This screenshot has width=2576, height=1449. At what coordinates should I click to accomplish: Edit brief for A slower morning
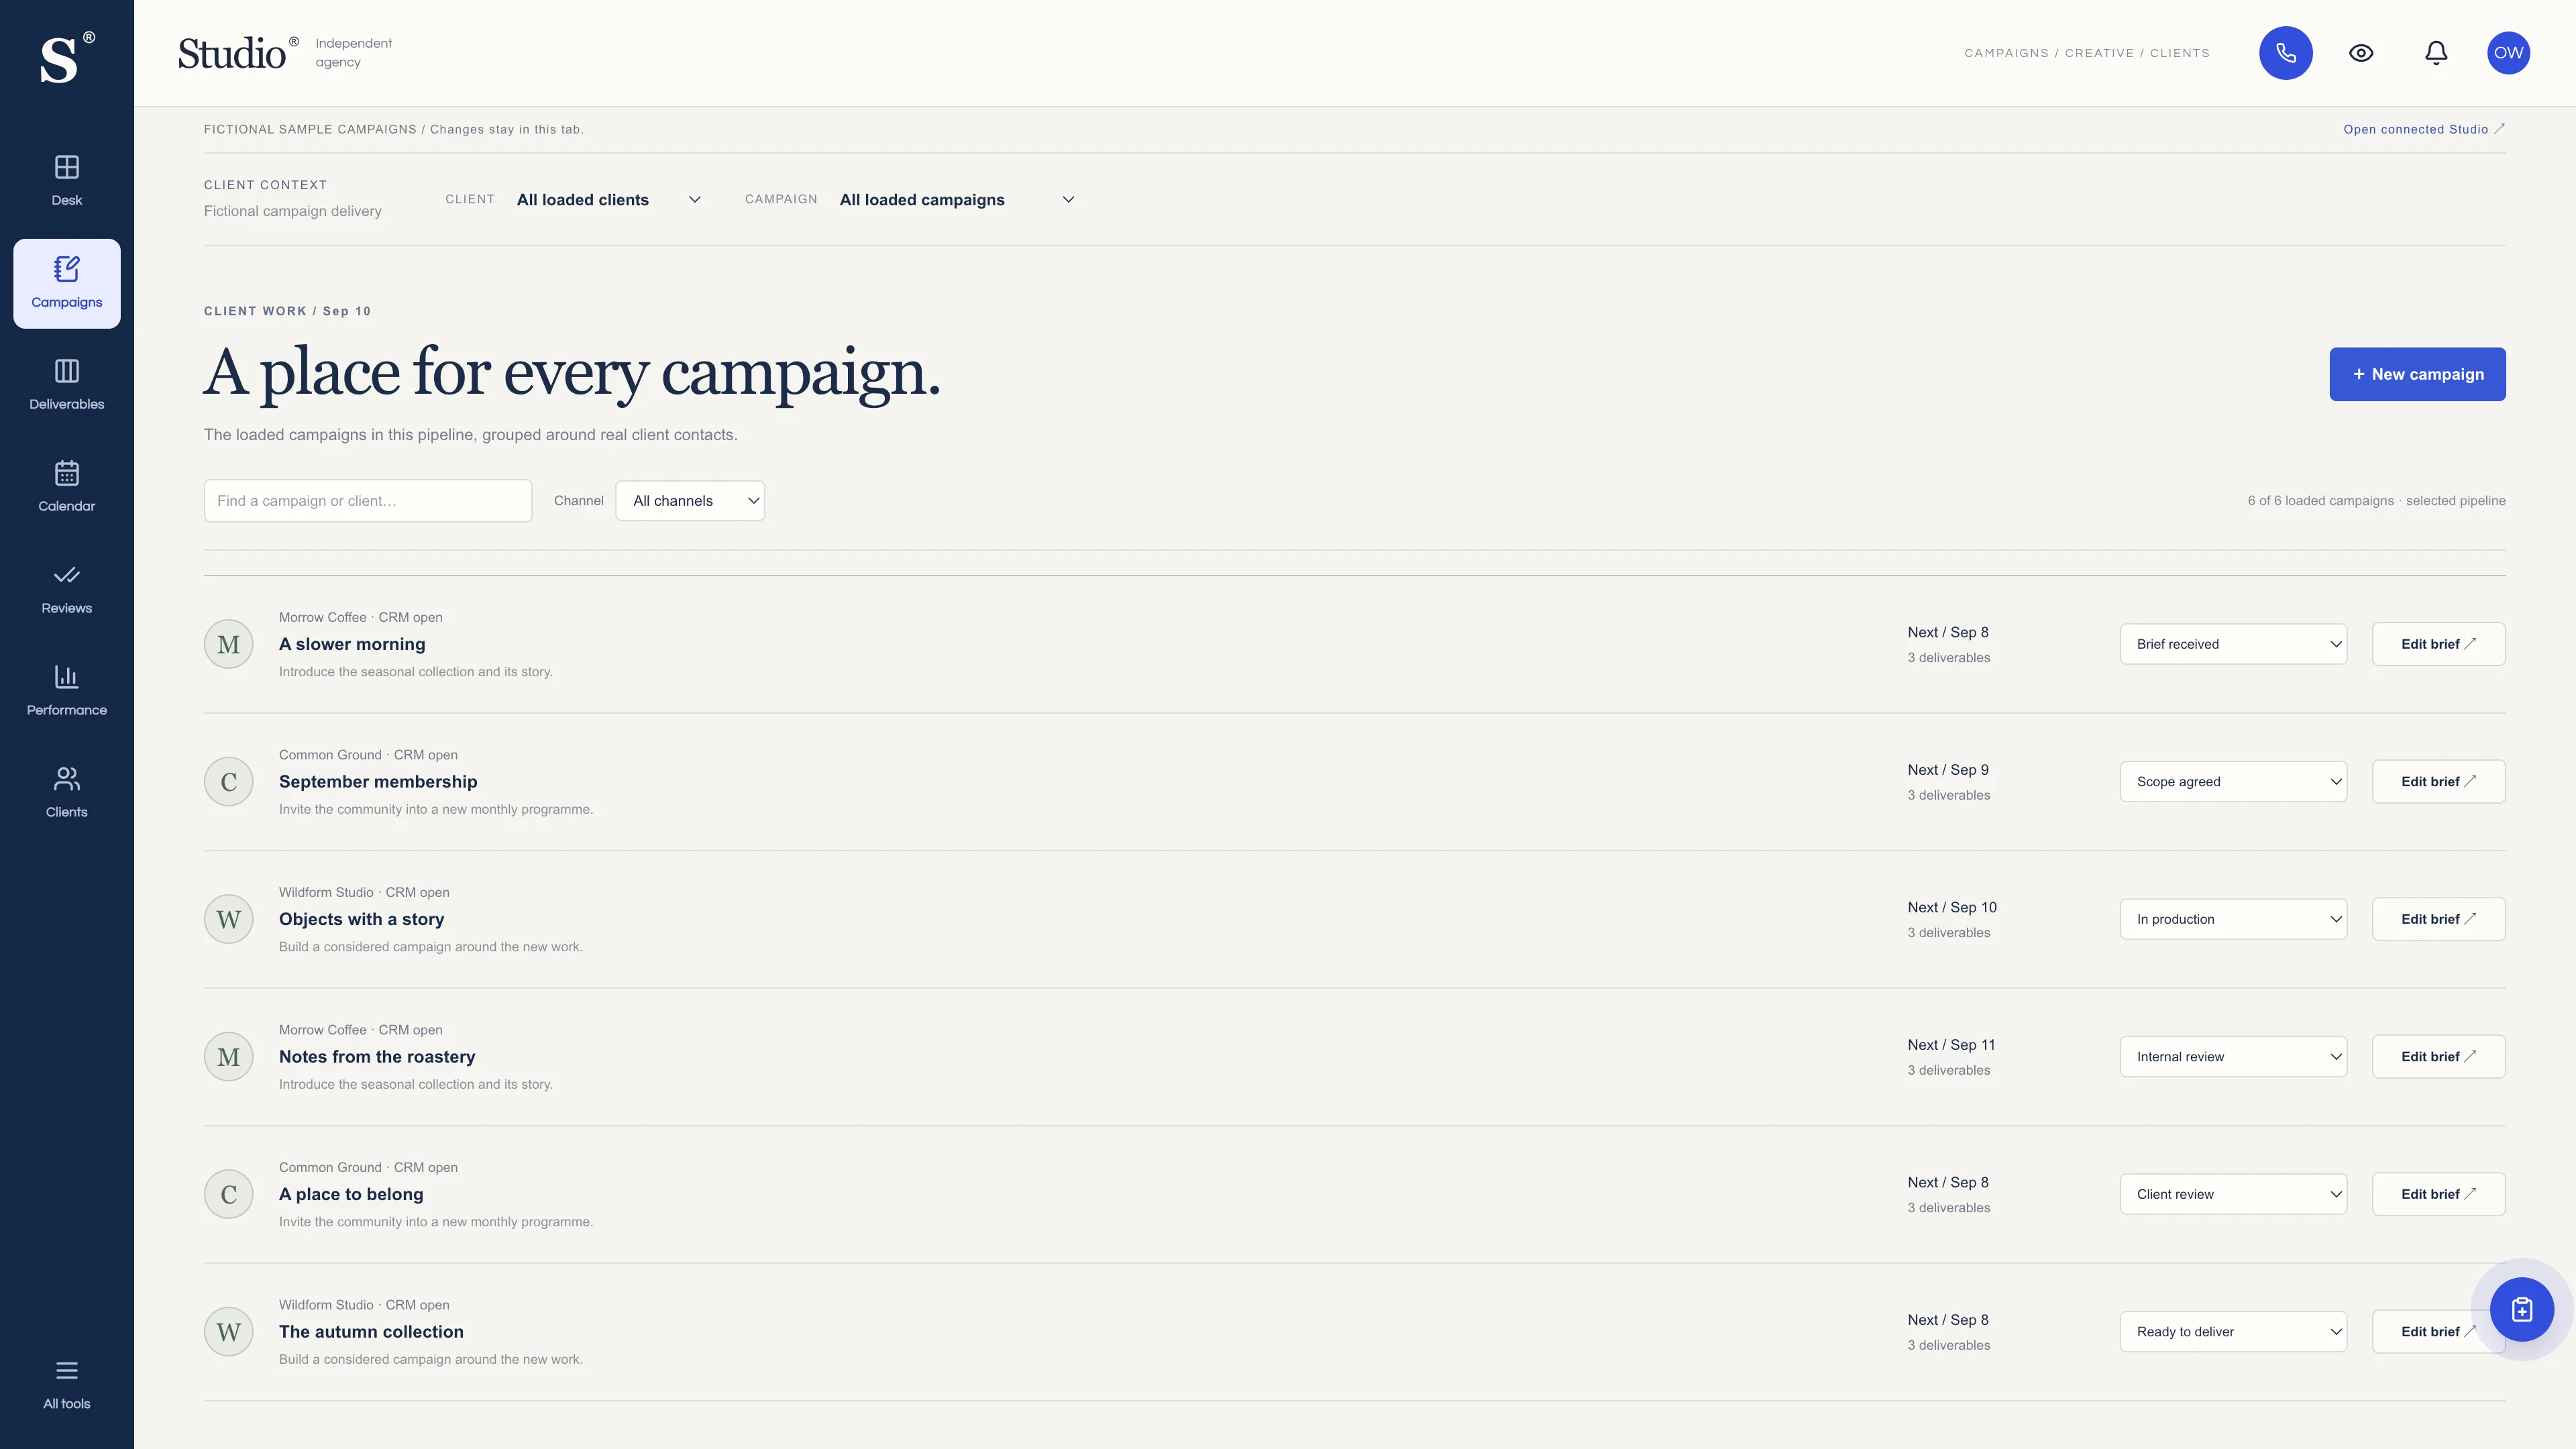[2438, 644]
